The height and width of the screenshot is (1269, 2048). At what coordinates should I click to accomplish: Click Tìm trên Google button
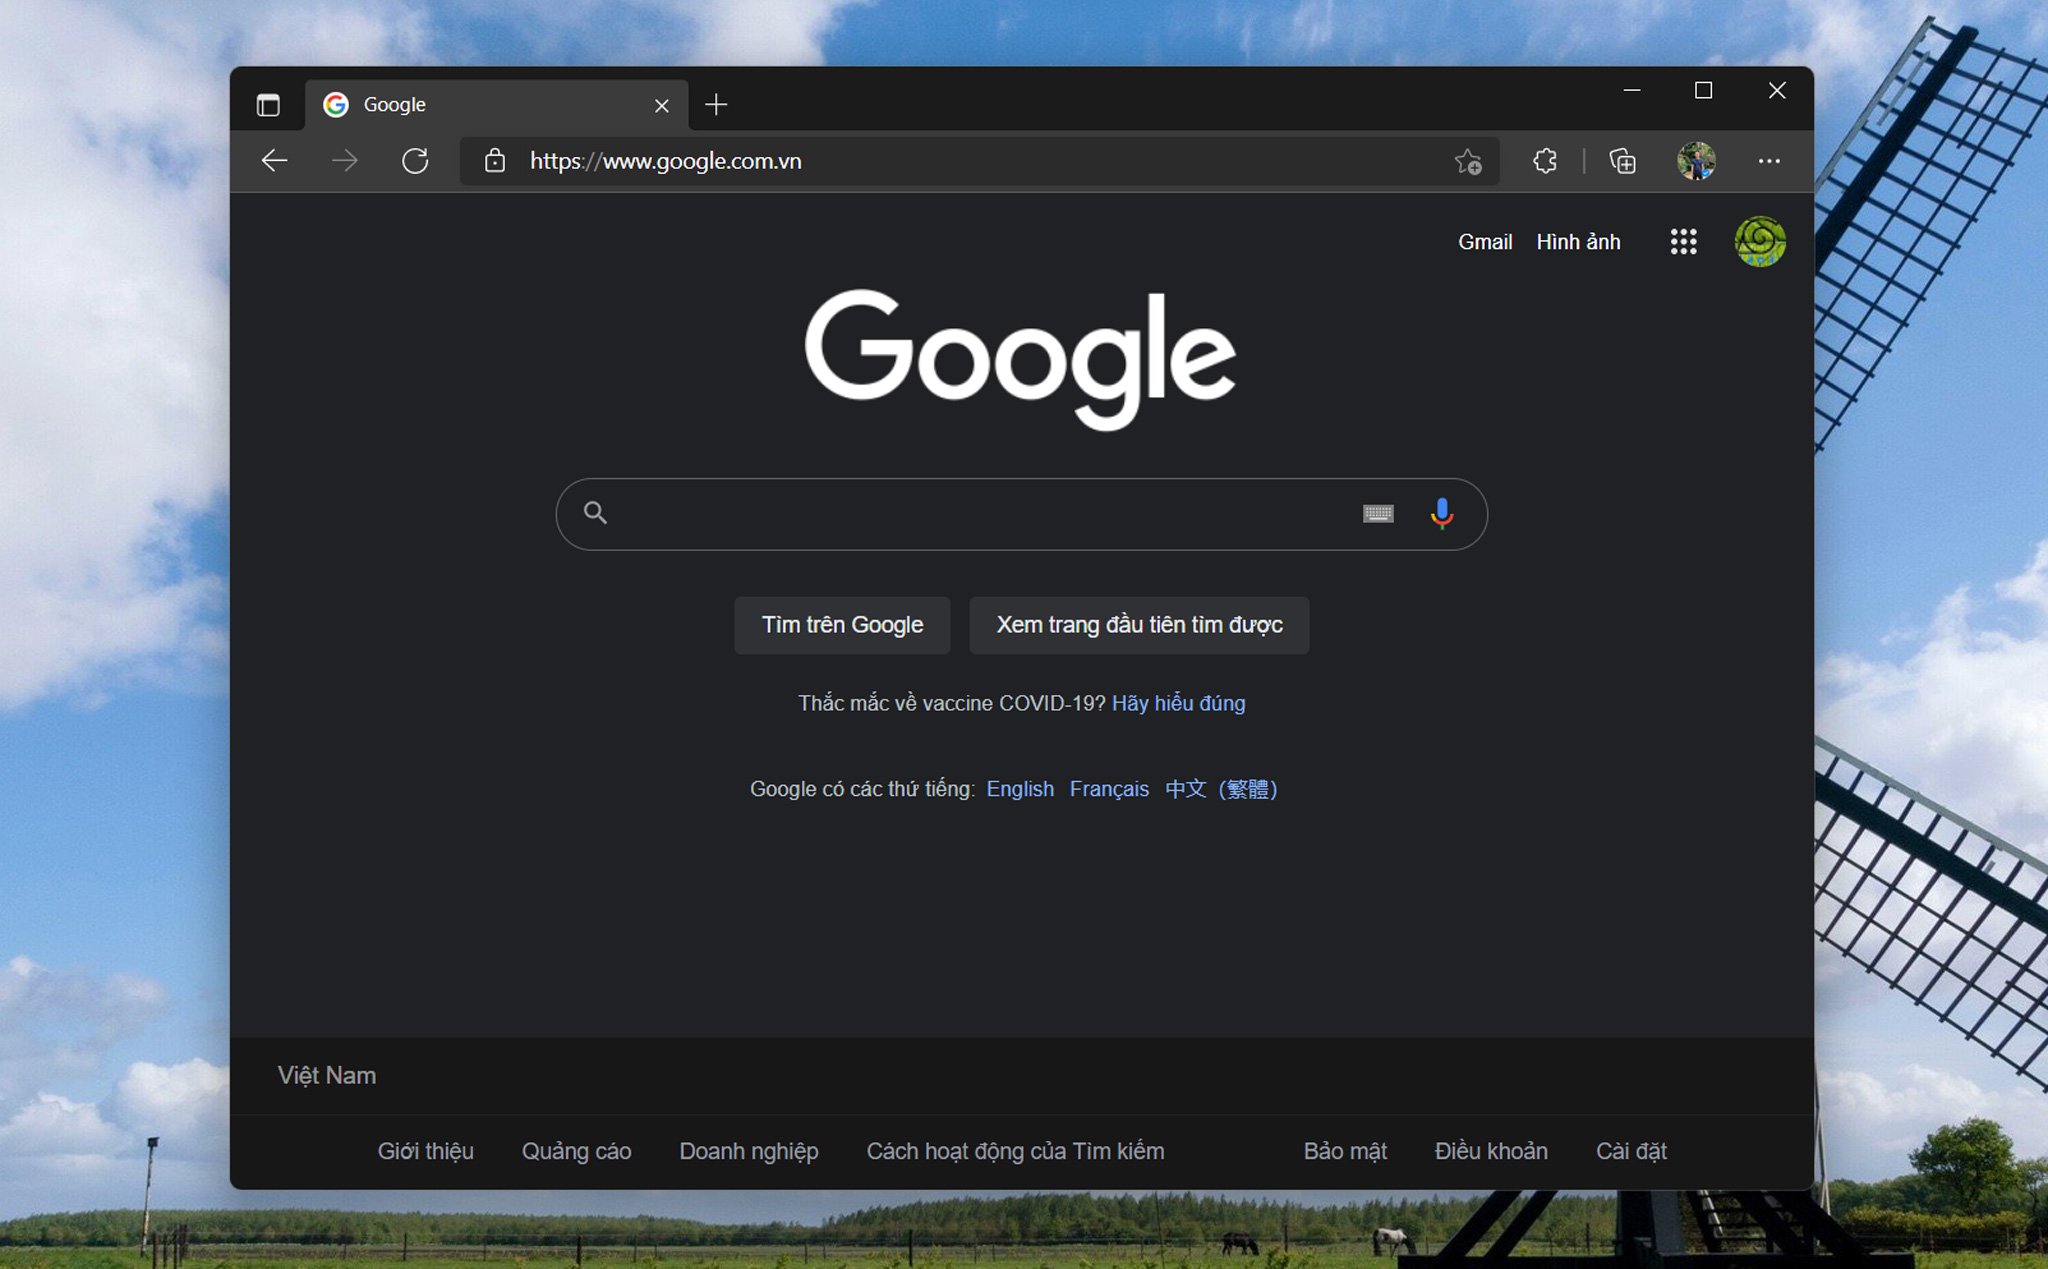(x=842, y=625)
